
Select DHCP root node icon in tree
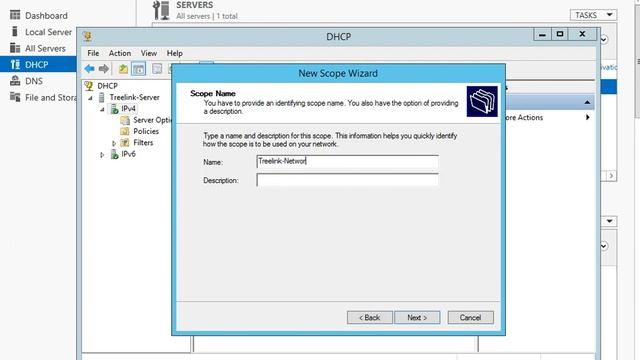pos(89,86)
